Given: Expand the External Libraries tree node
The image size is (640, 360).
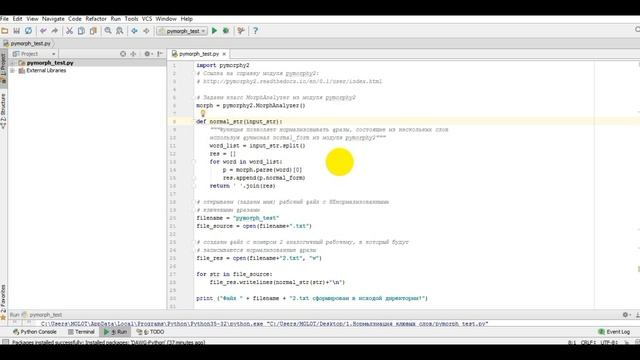Looking at the screenshot, I should tap(13, 71).
